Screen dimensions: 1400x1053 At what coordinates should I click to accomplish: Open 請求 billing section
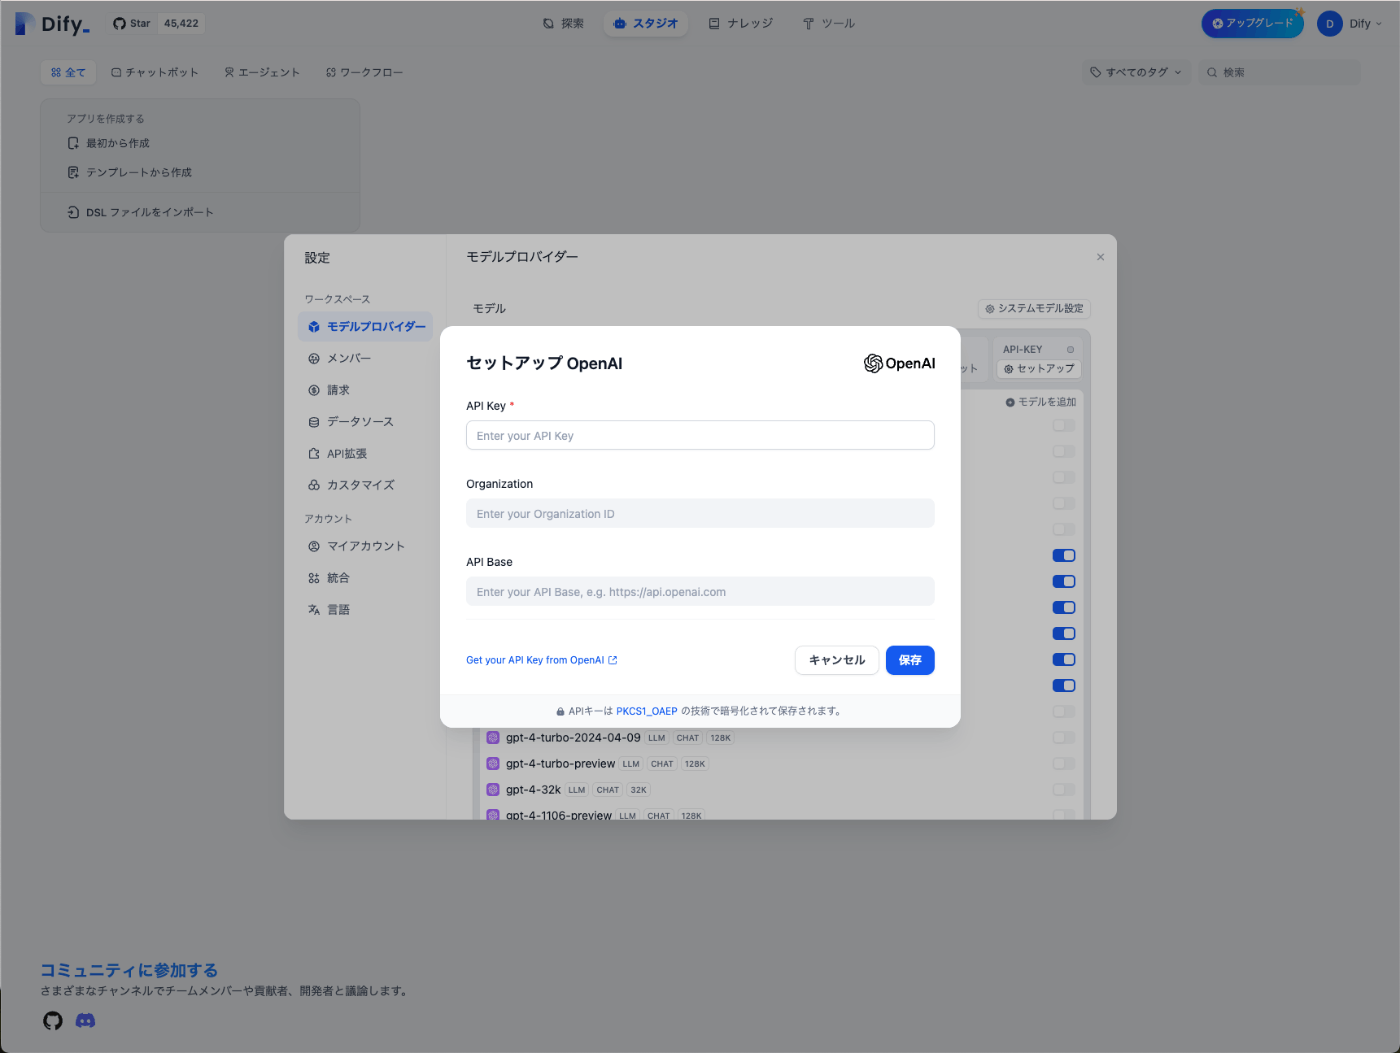click(366, 390)
